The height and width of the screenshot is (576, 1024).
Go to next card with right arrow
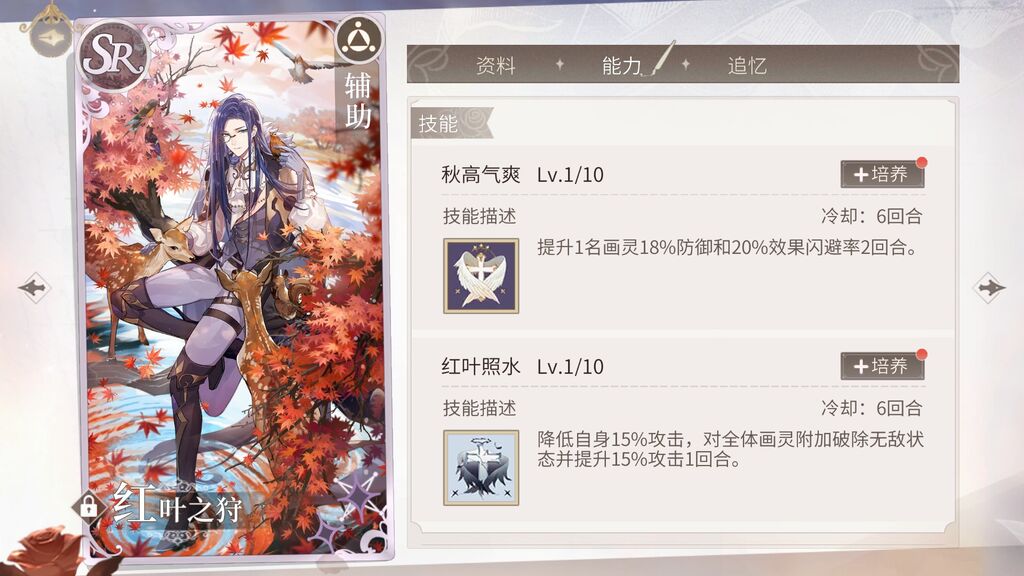989,287
